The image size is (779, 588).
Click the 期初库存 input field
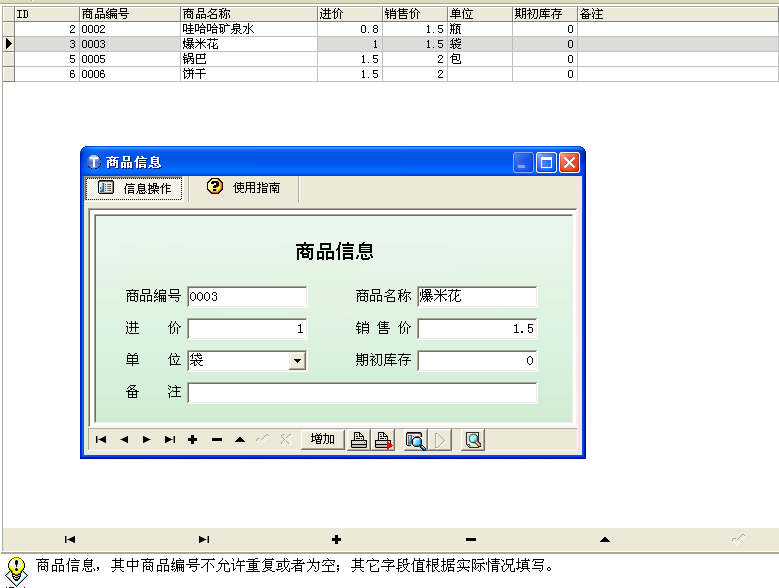[477, 361]
